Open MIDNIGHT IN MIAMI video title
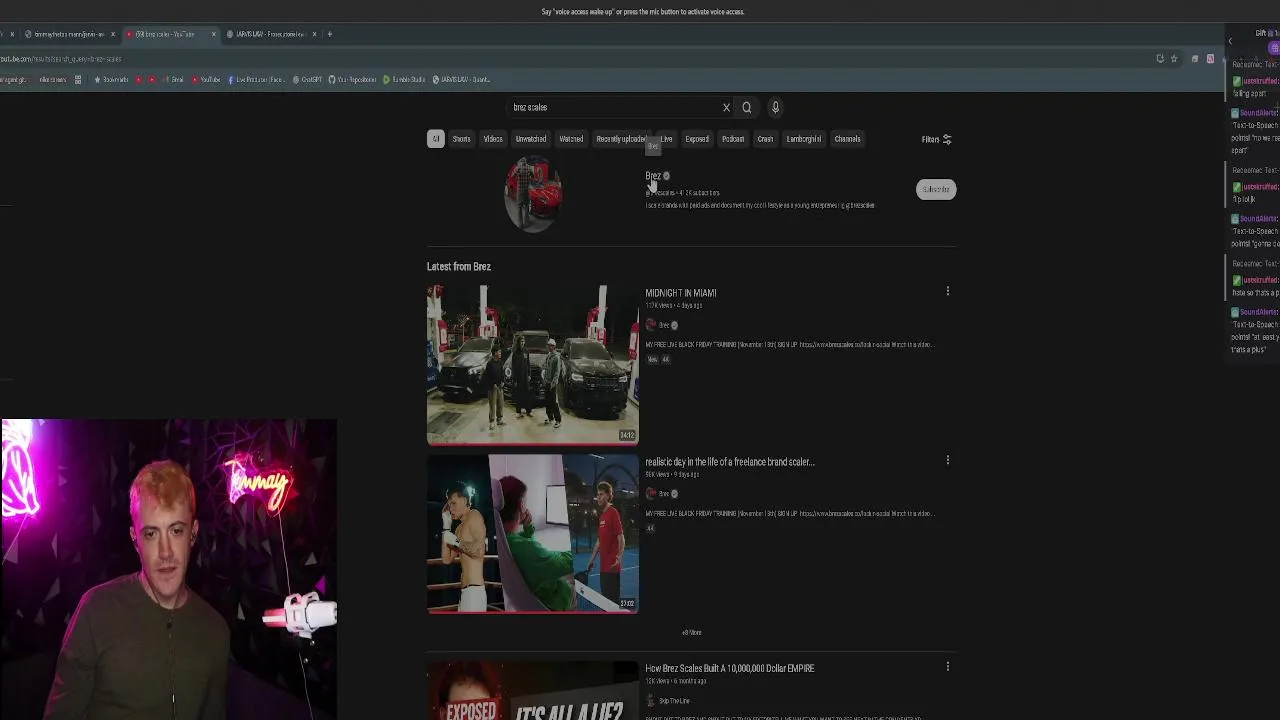Screen dimensions: 1280x720 pos(681,293)
